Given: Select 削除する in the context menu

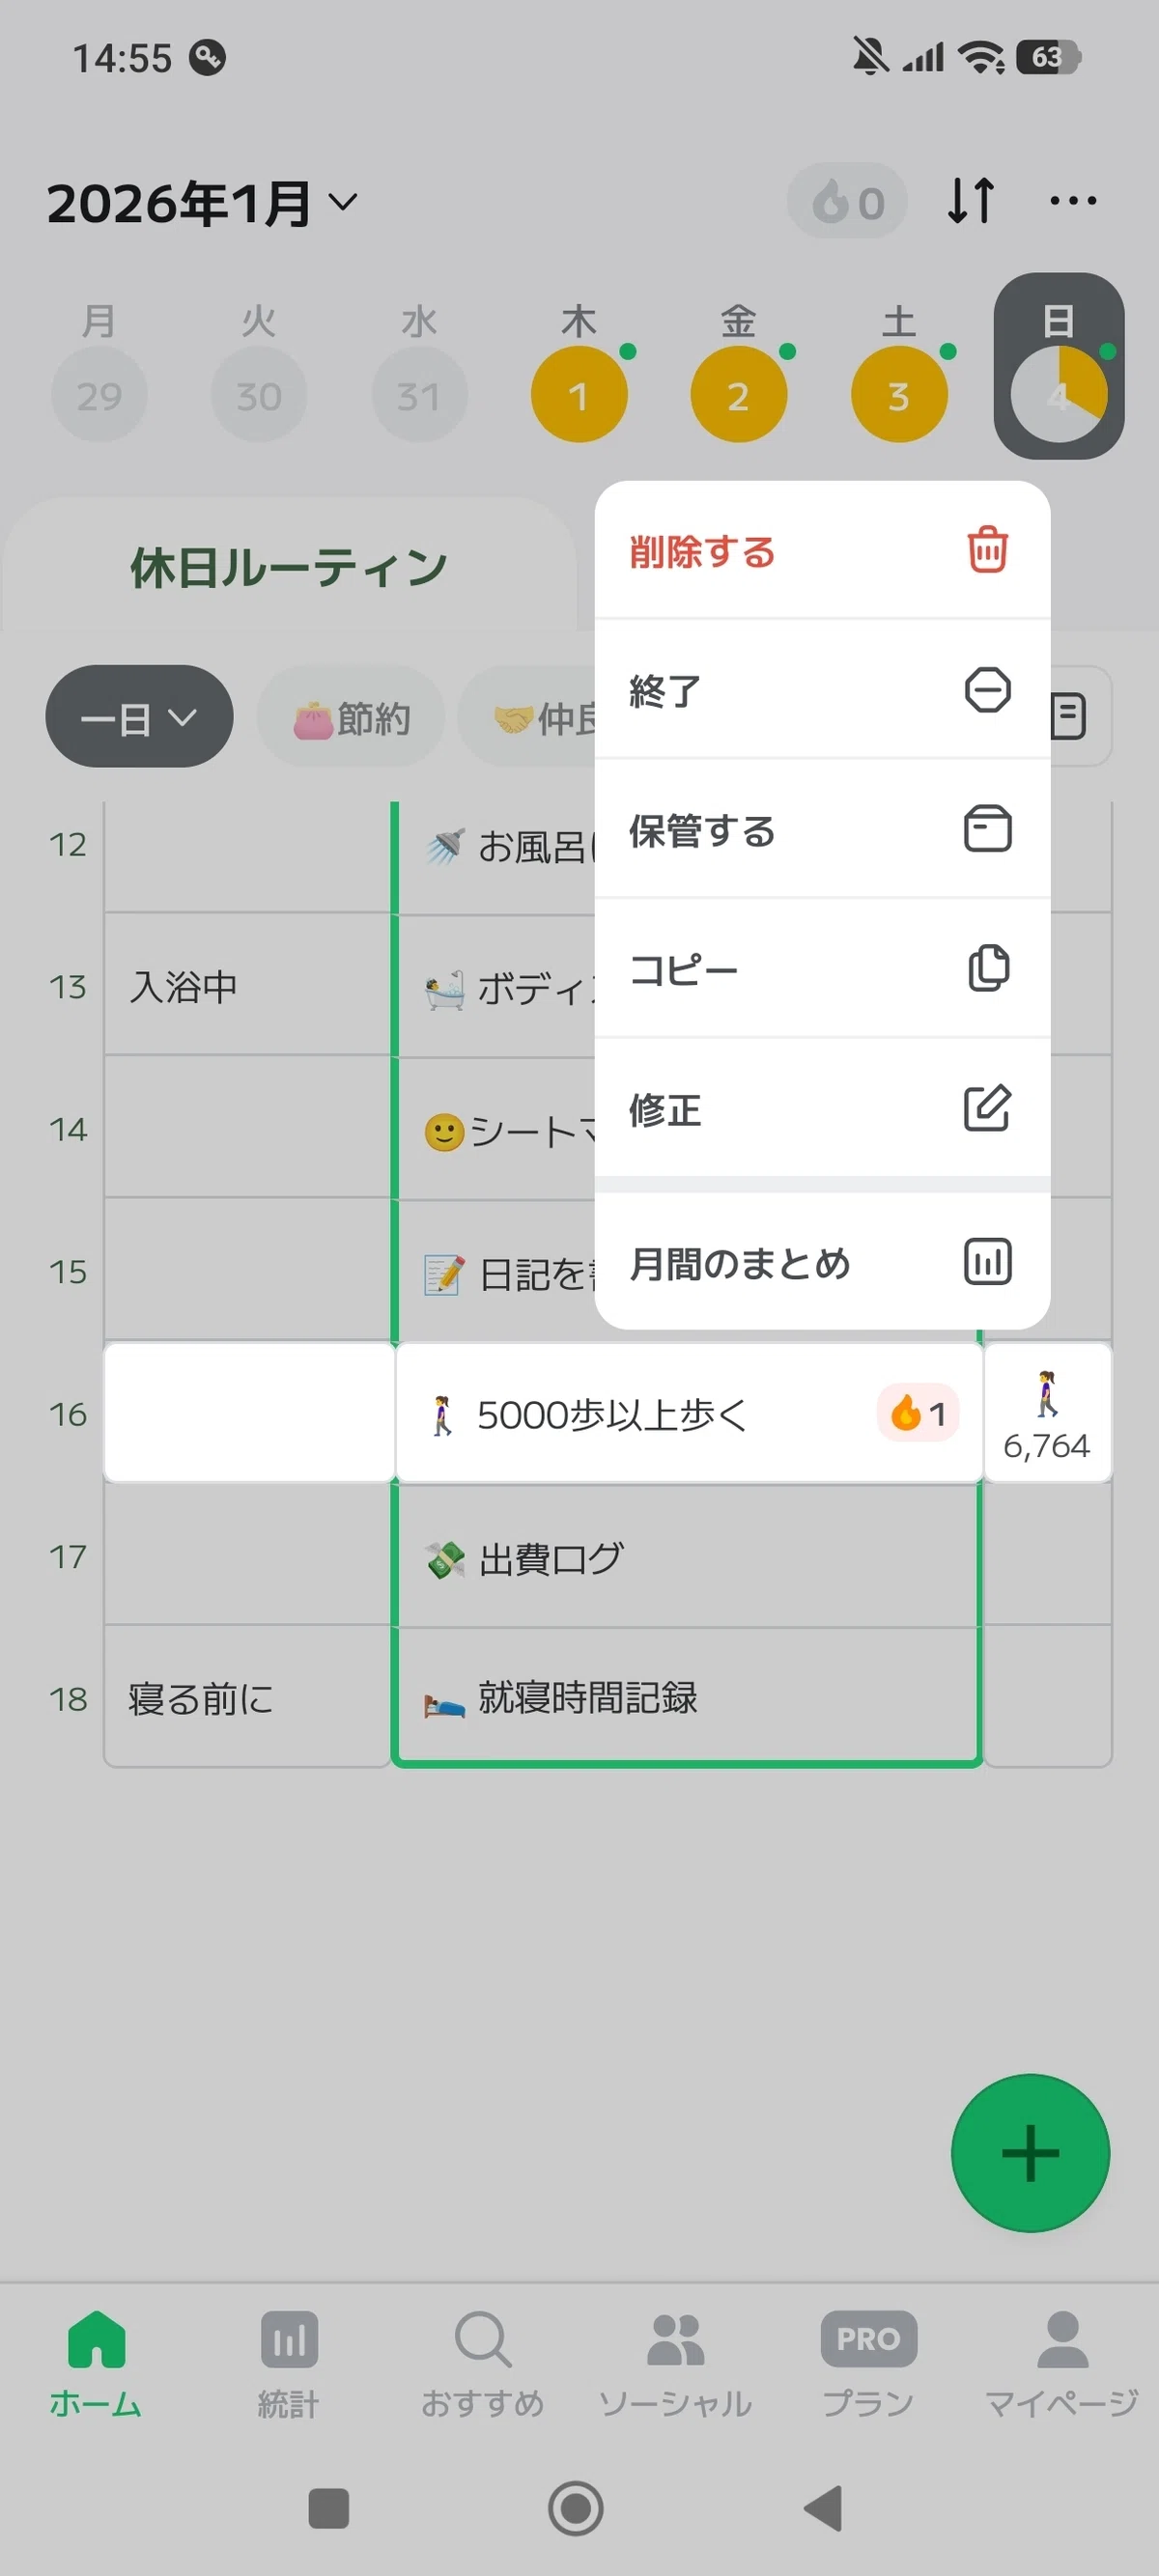Looking at the screenshot, I should 822,550.
